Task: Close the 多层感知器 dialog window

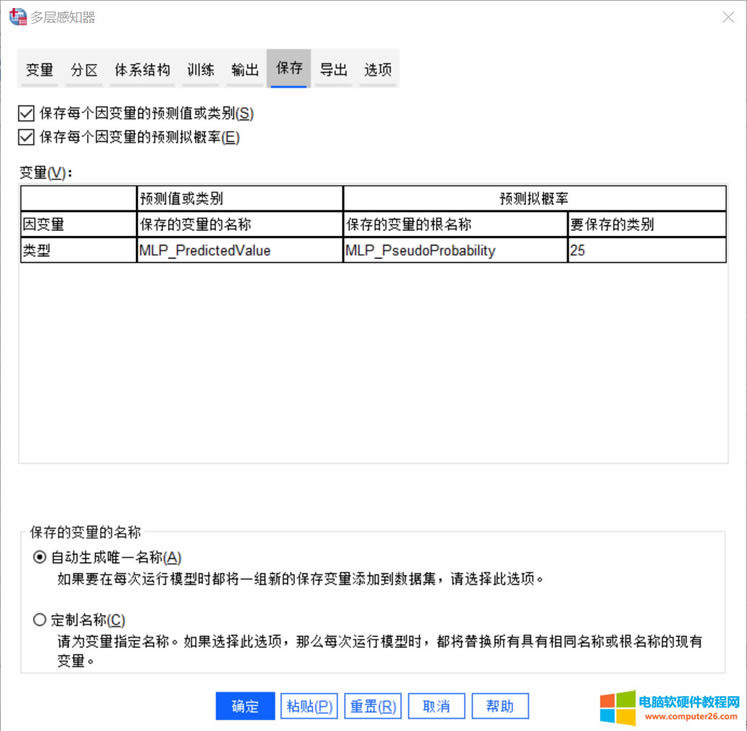Action: tap(726, 17)
